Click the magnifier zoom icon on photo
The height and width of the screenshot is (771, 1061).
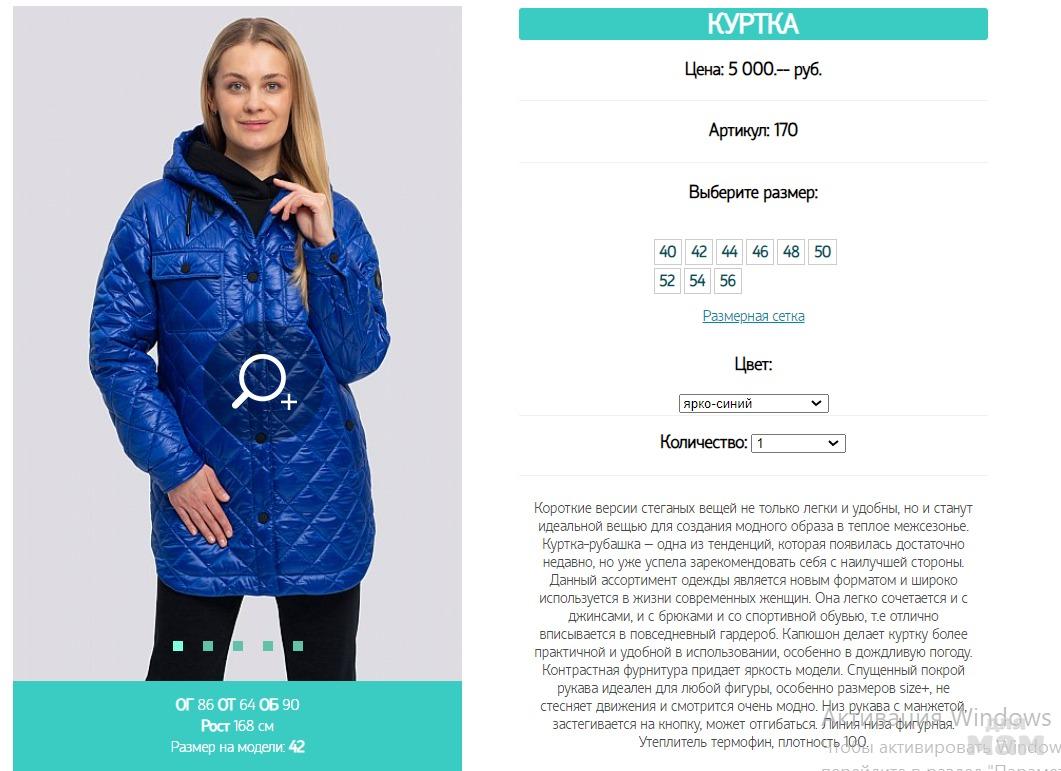(x=265, y=382)
